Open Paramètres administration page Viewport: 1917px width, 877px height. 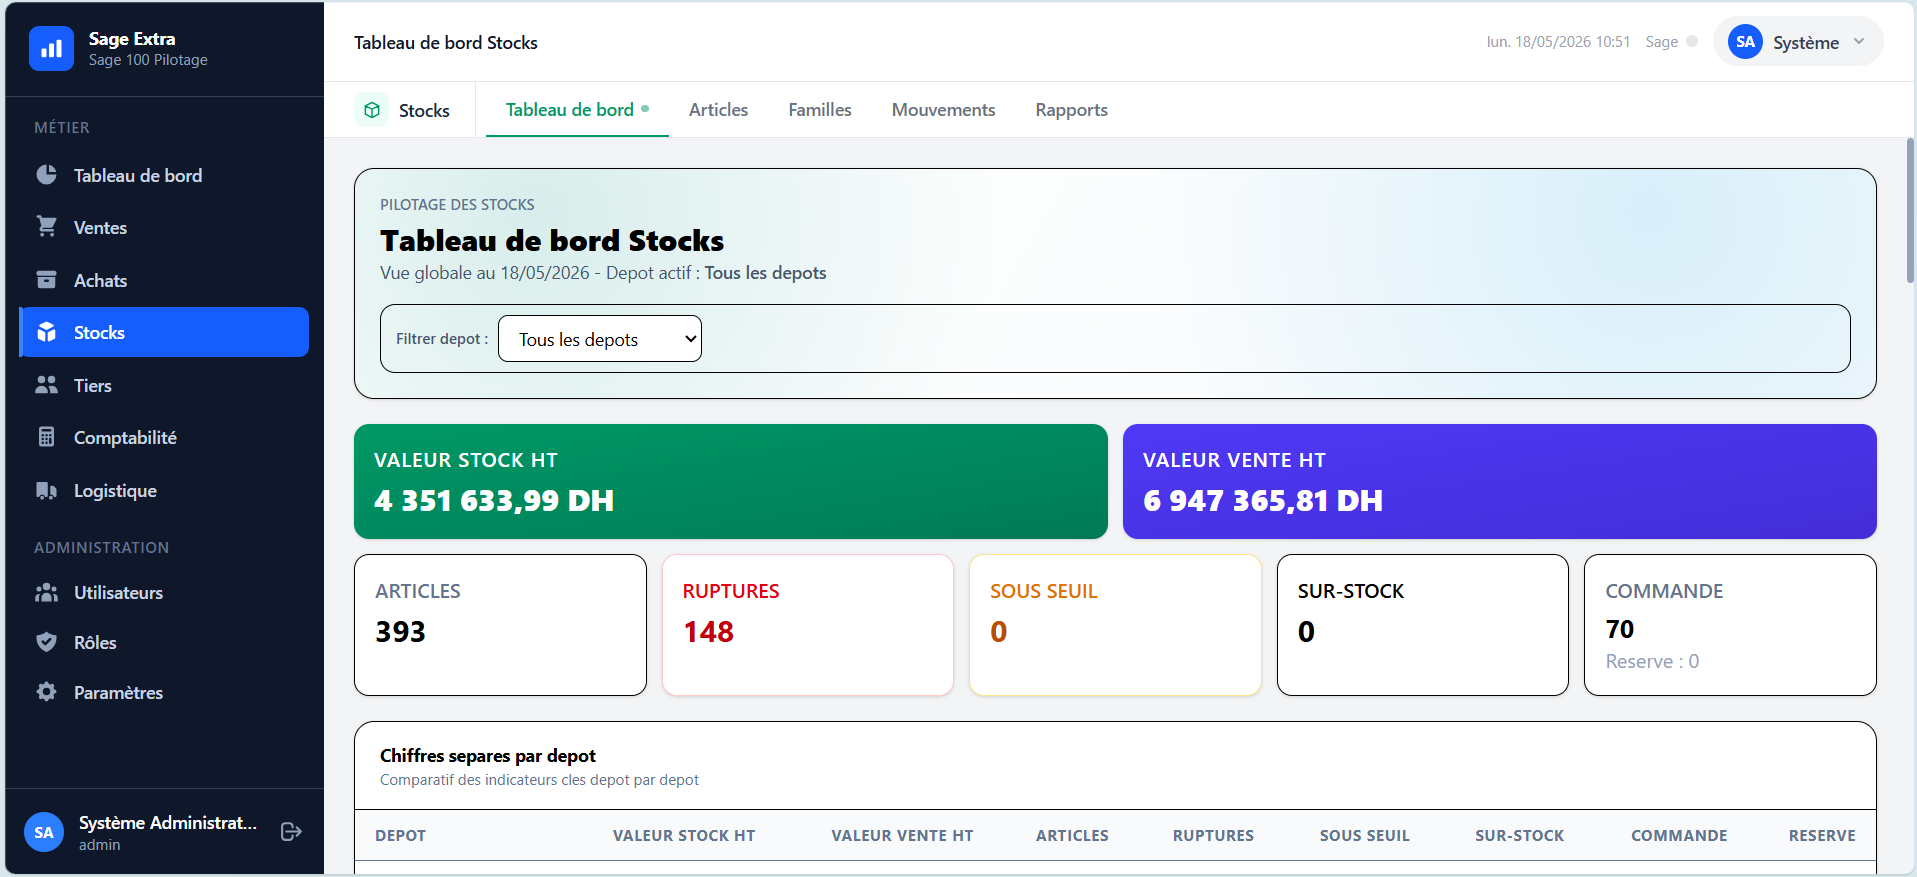point(164,692)
